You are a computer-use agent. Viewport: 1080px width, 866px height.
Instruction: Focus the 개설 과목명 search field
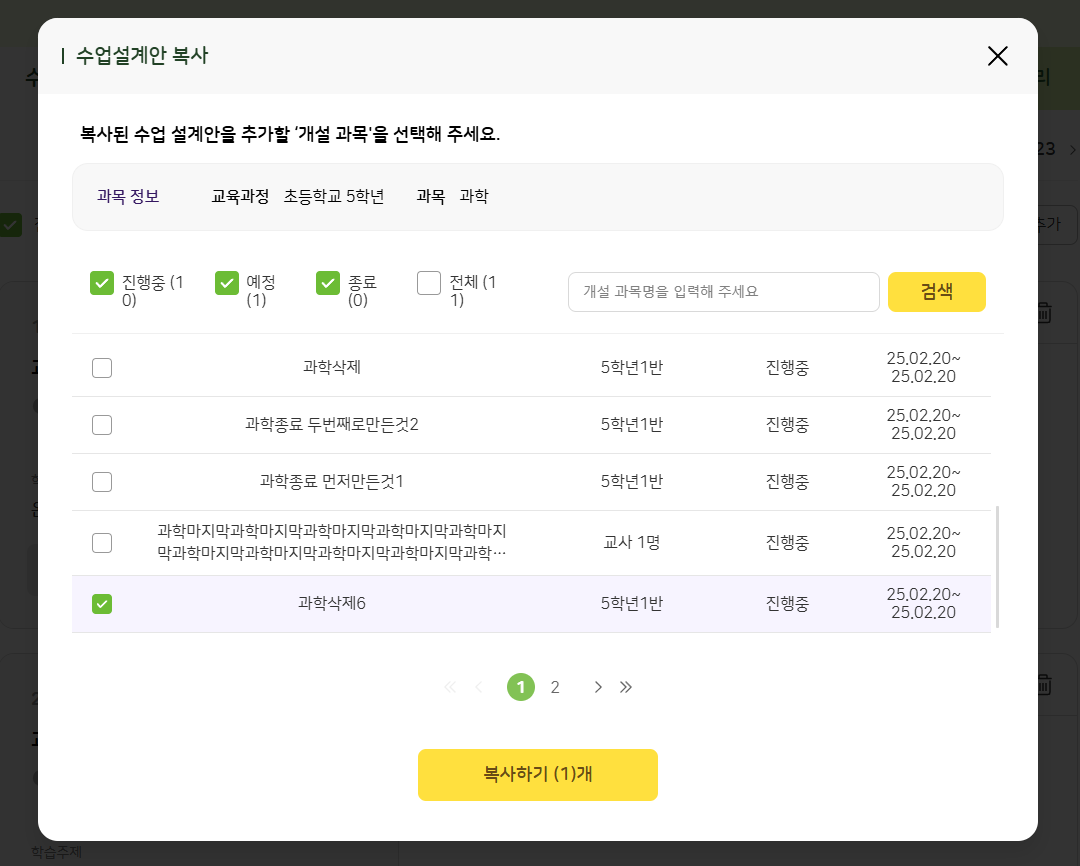(x=723, y=292)
